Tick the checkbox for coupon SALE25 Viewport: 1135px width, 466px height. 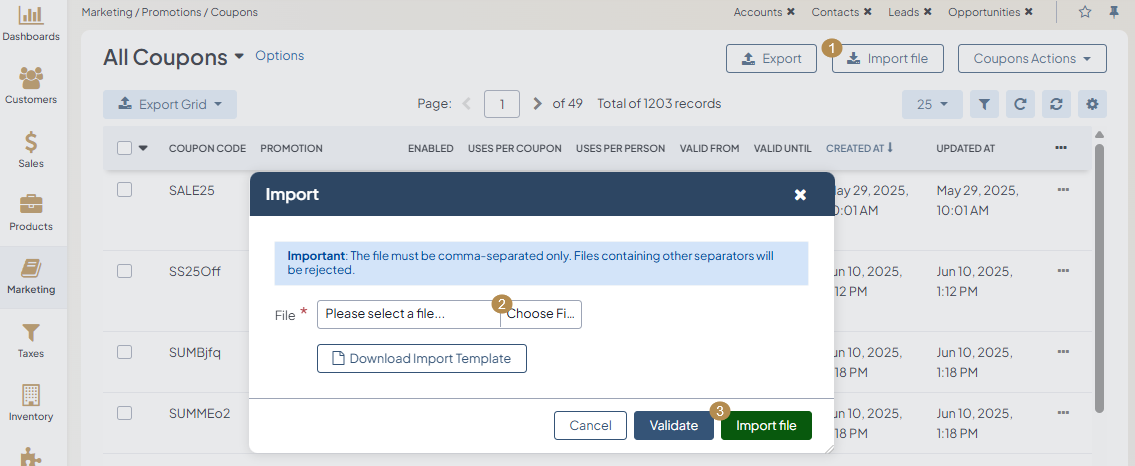(x=125, y=190)
